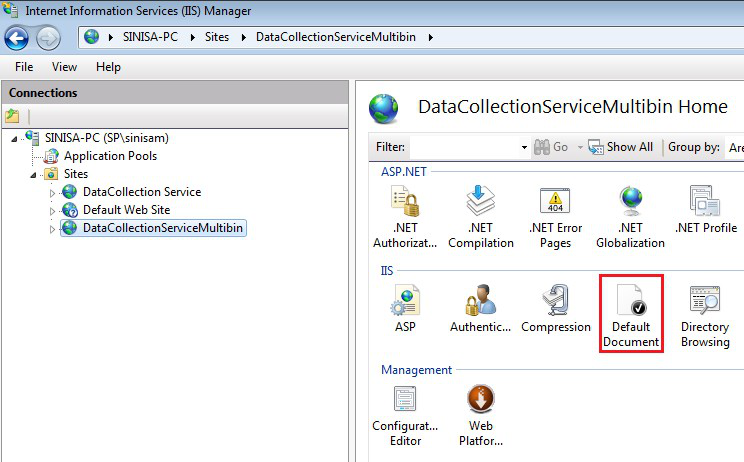Click DataCollectionServiceMultibin in the breadcrumb
Viewport: 744px width, 462px height.
point(335,37)
